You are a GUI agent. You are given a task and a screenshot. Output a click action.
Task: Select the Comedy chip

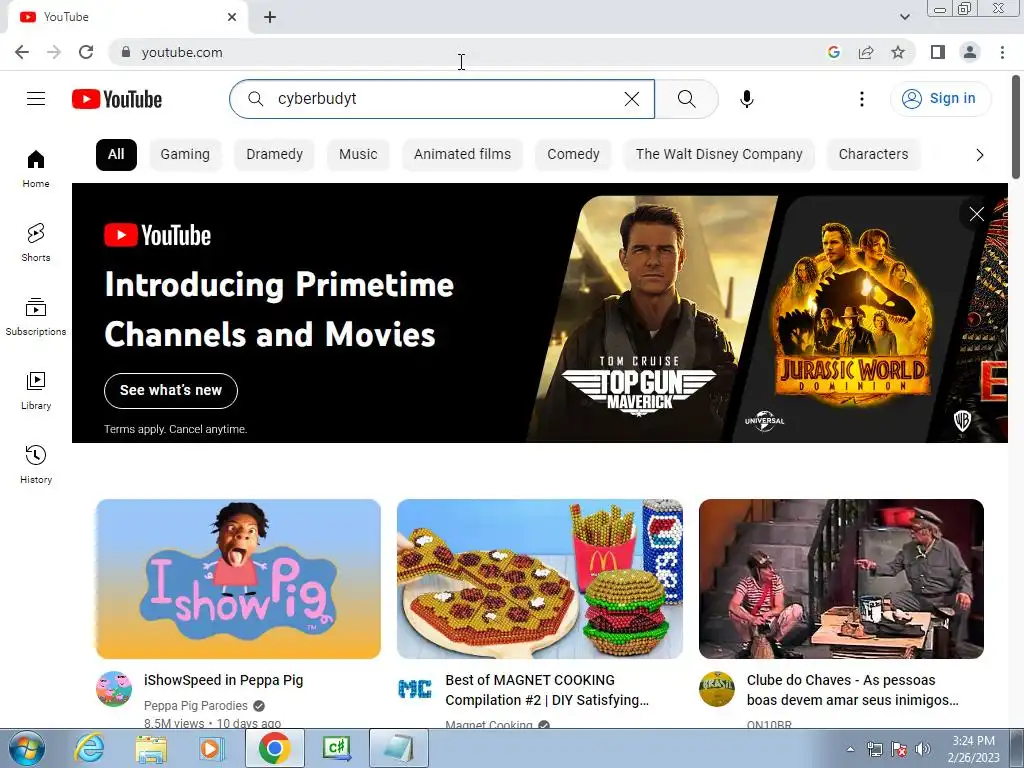click(x=573, y=155)
